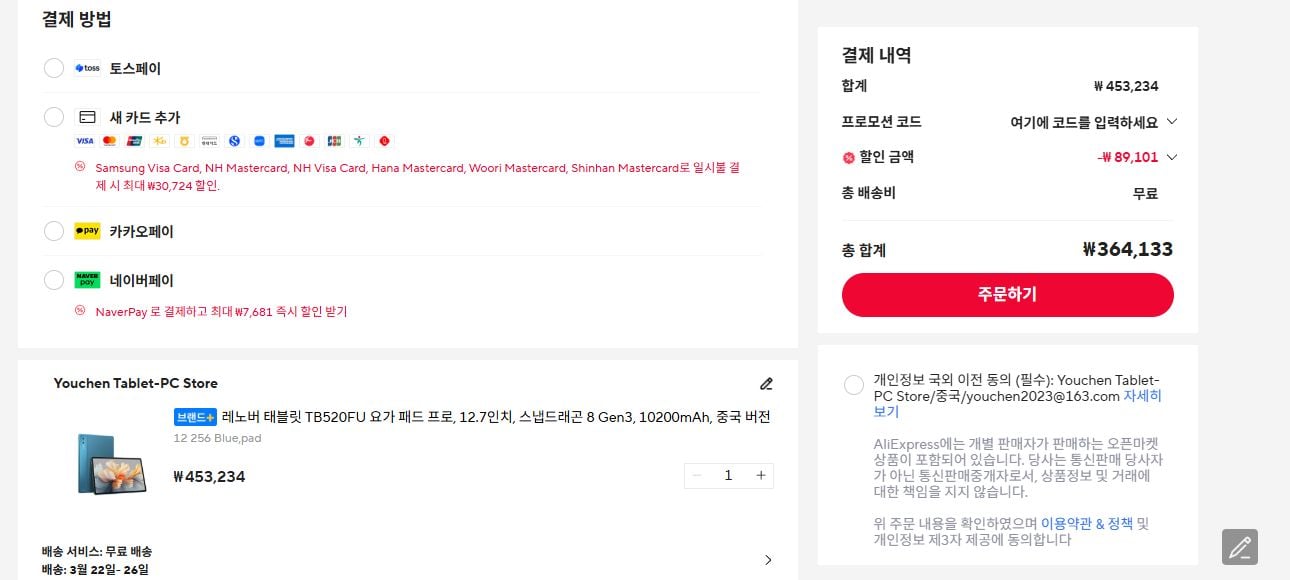Click the Lenovo tablet product thumbnail

[111, 463]
